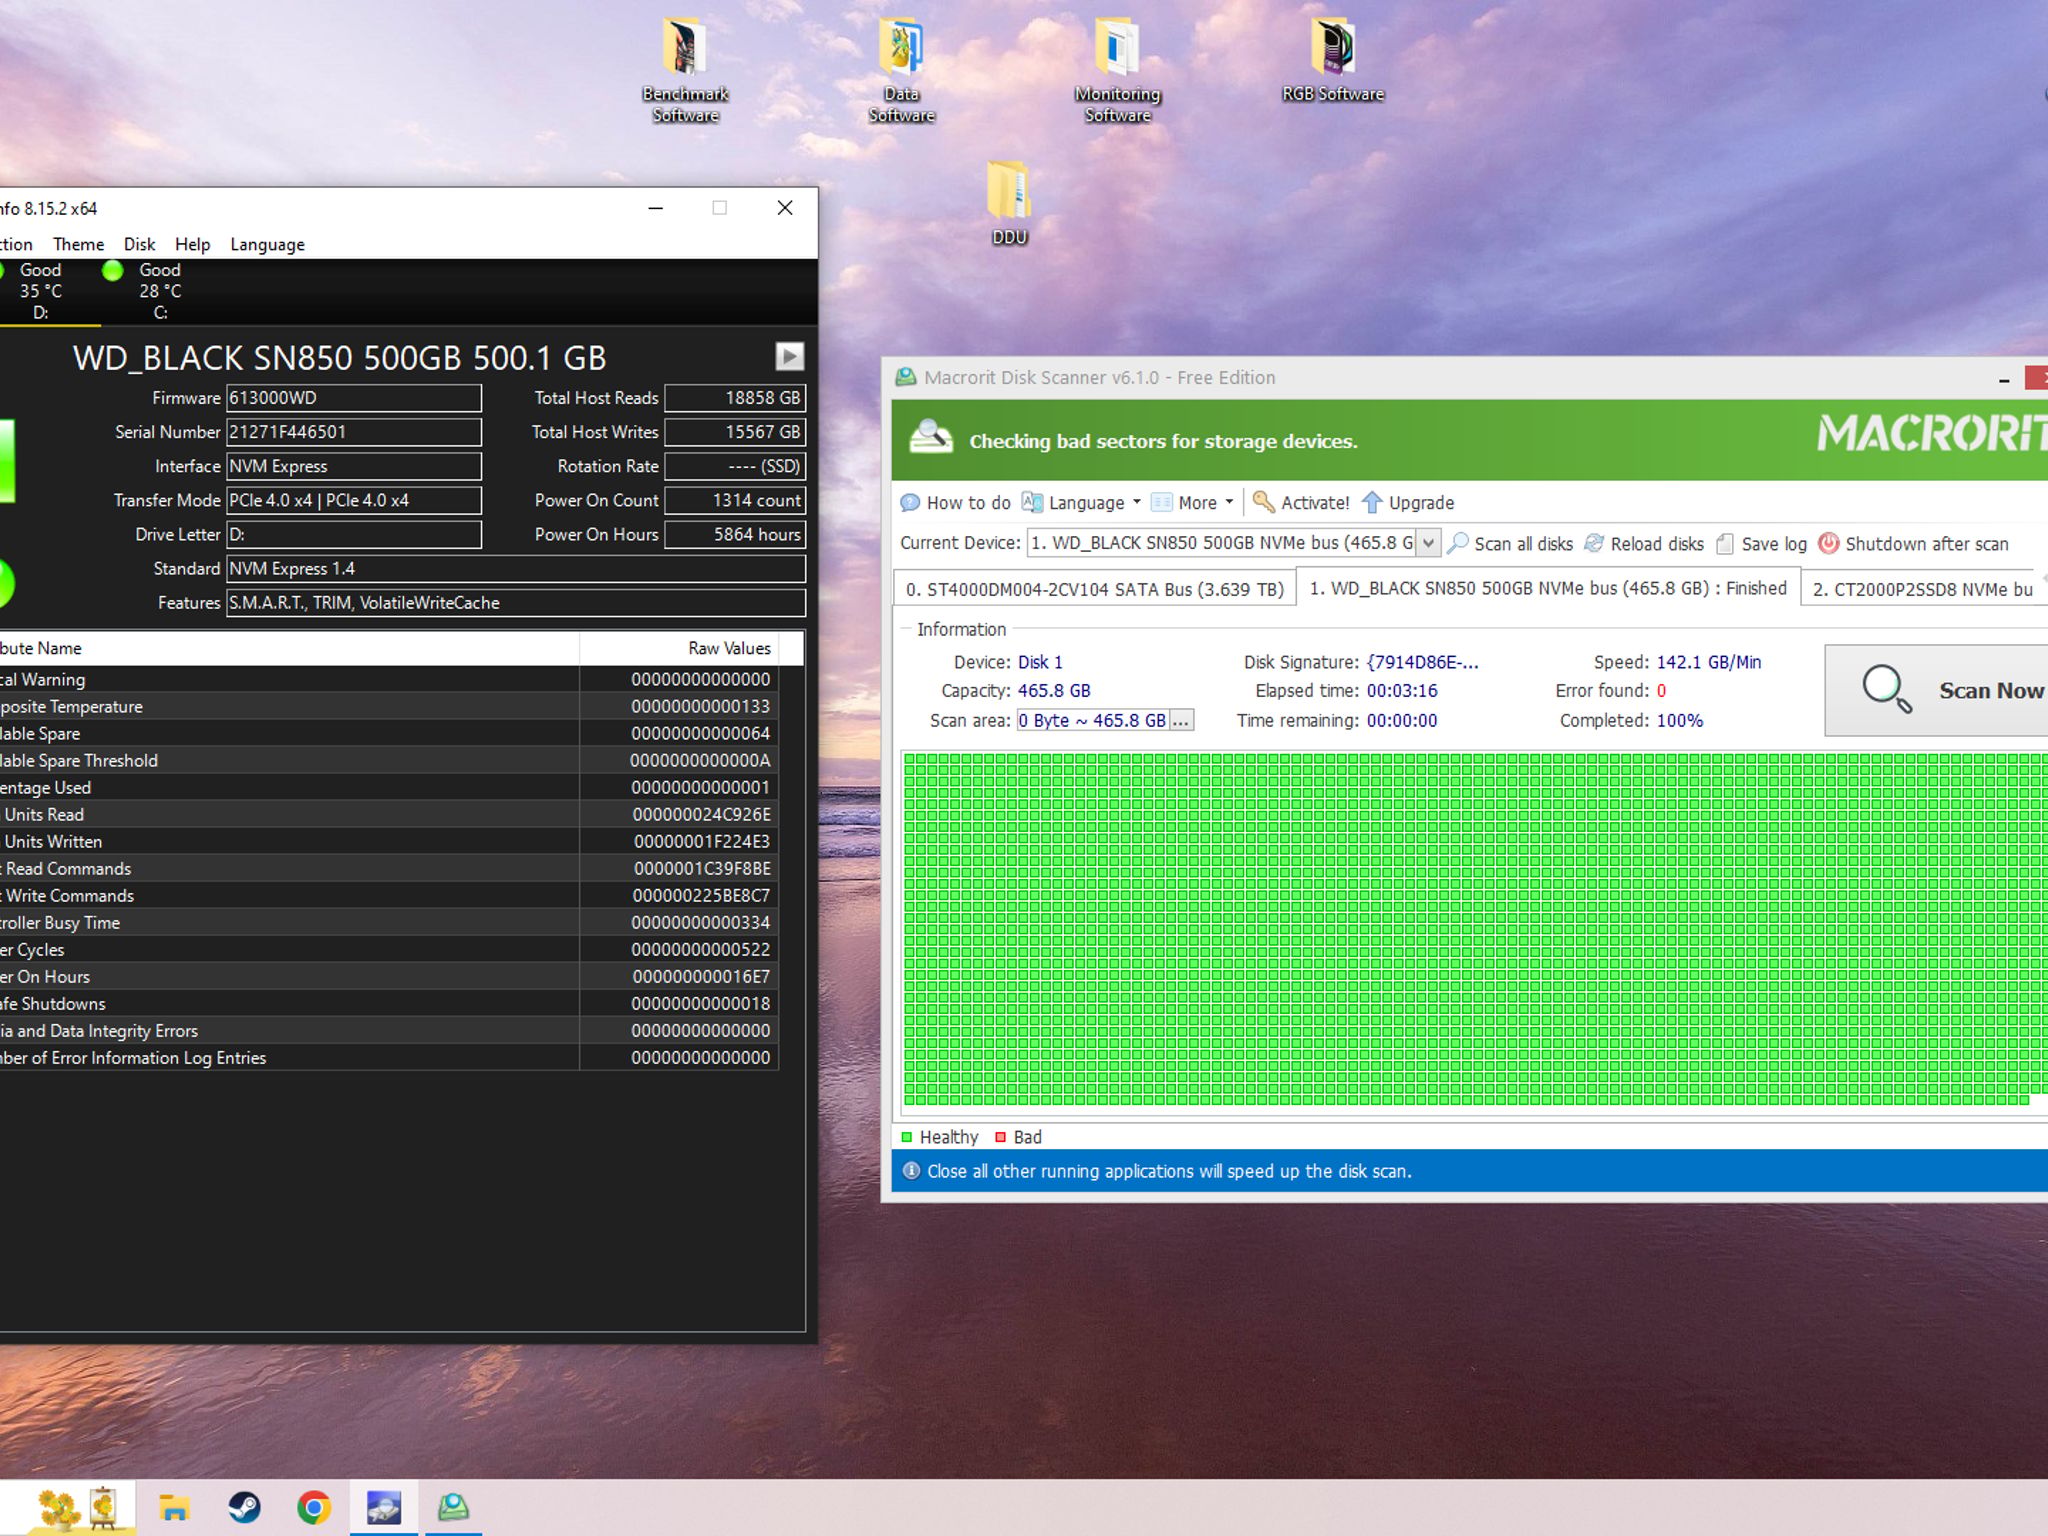This screenshot has height=1536, width=2048.
Task: Click CrystalDiskInfo taskbar icon
Action: pos(384,1507)
